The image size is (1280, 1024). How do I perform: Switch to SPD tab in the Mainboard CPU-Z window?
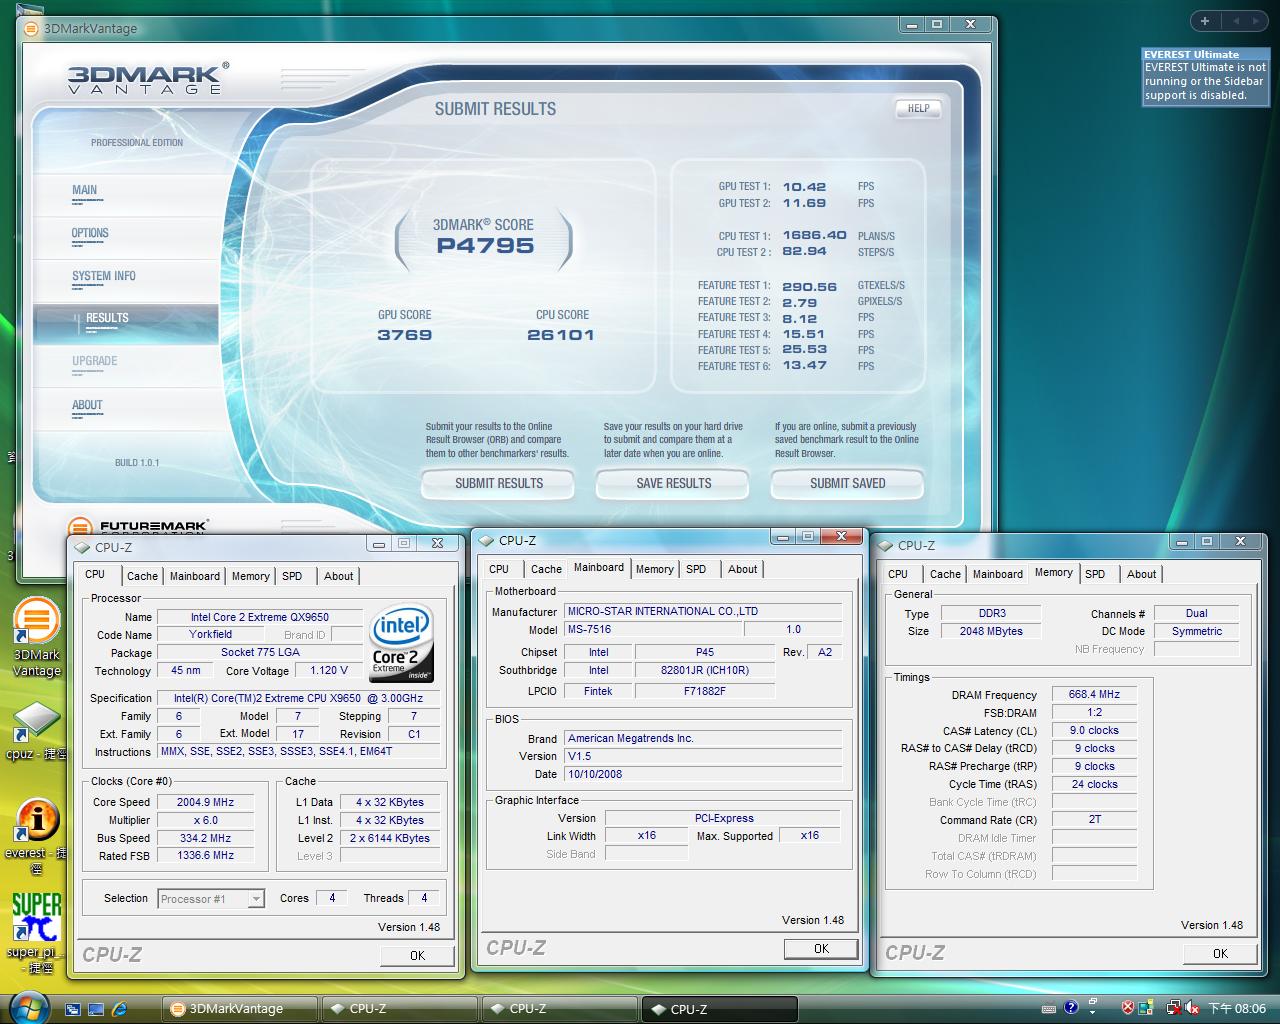(696, 569)
